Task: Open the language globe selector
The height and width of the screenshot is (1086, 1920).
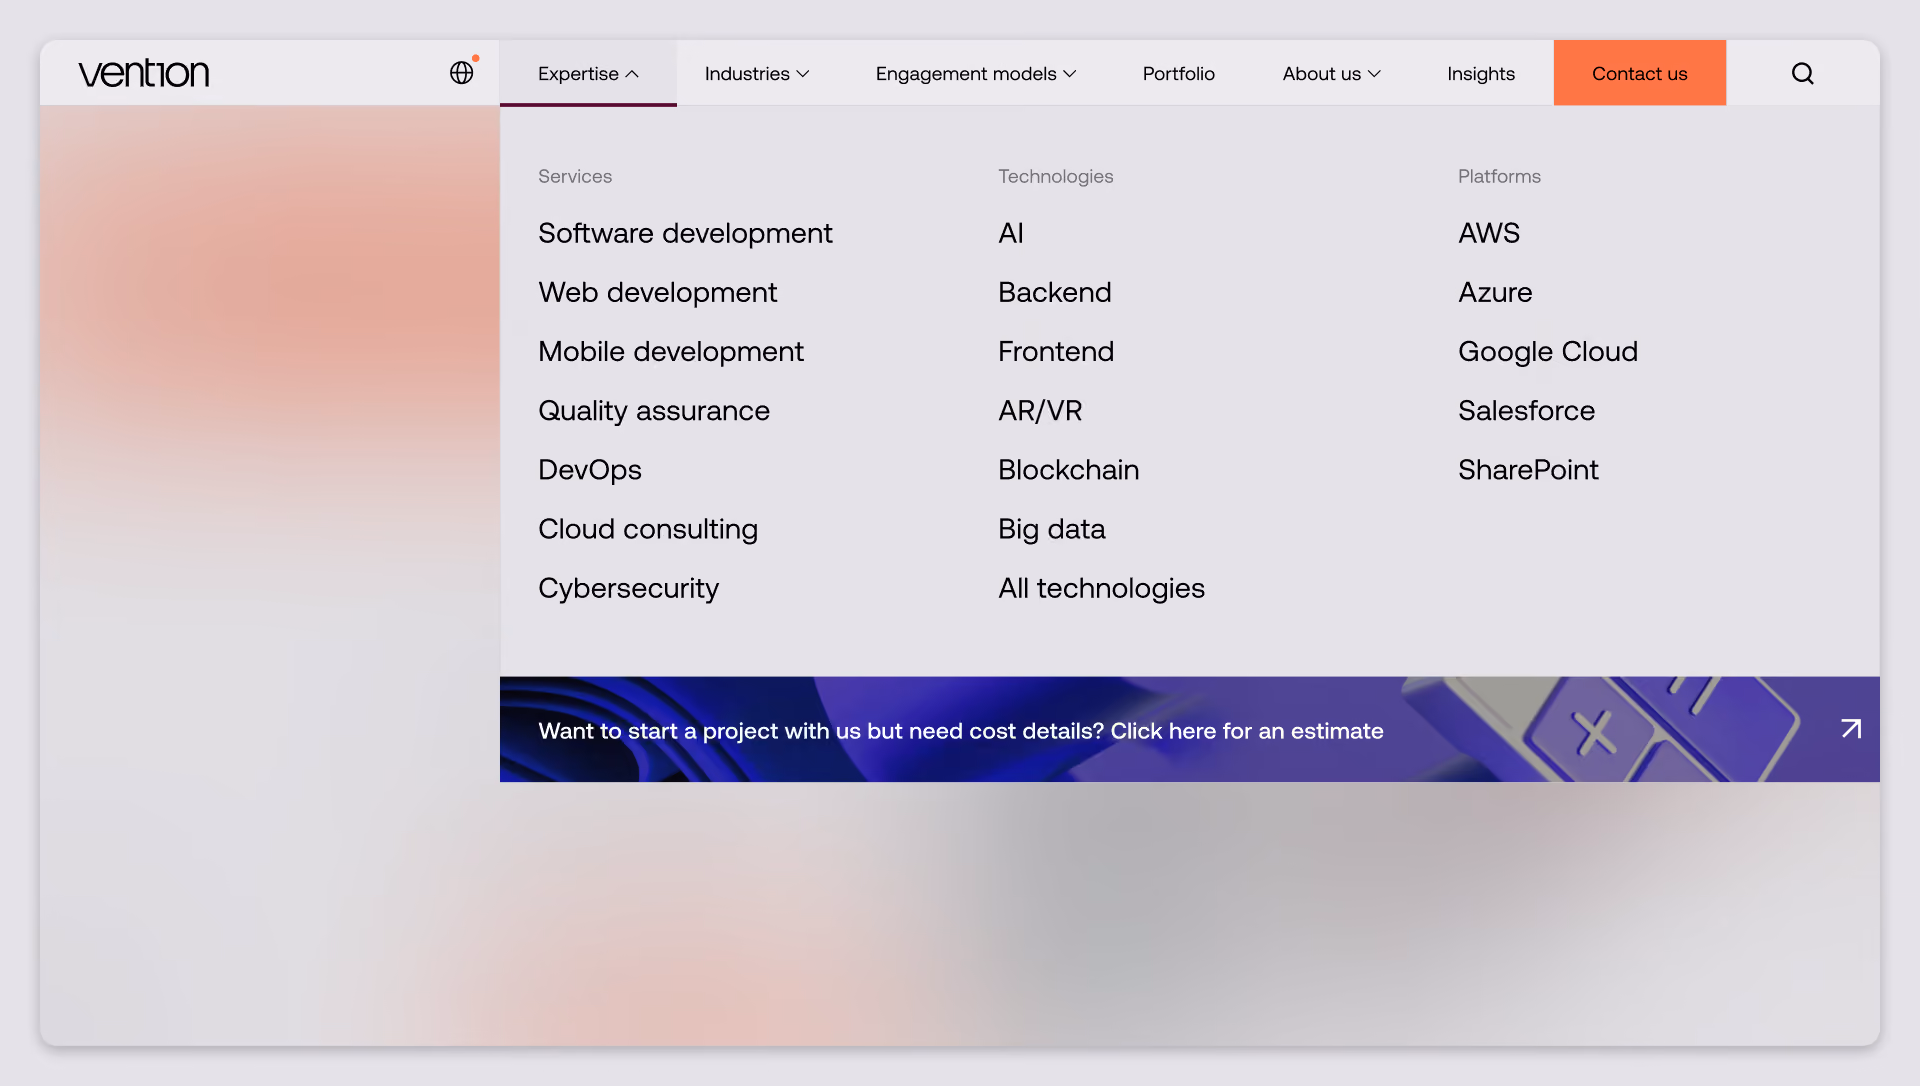Action: pyautogui.click(x=461, y=73)
